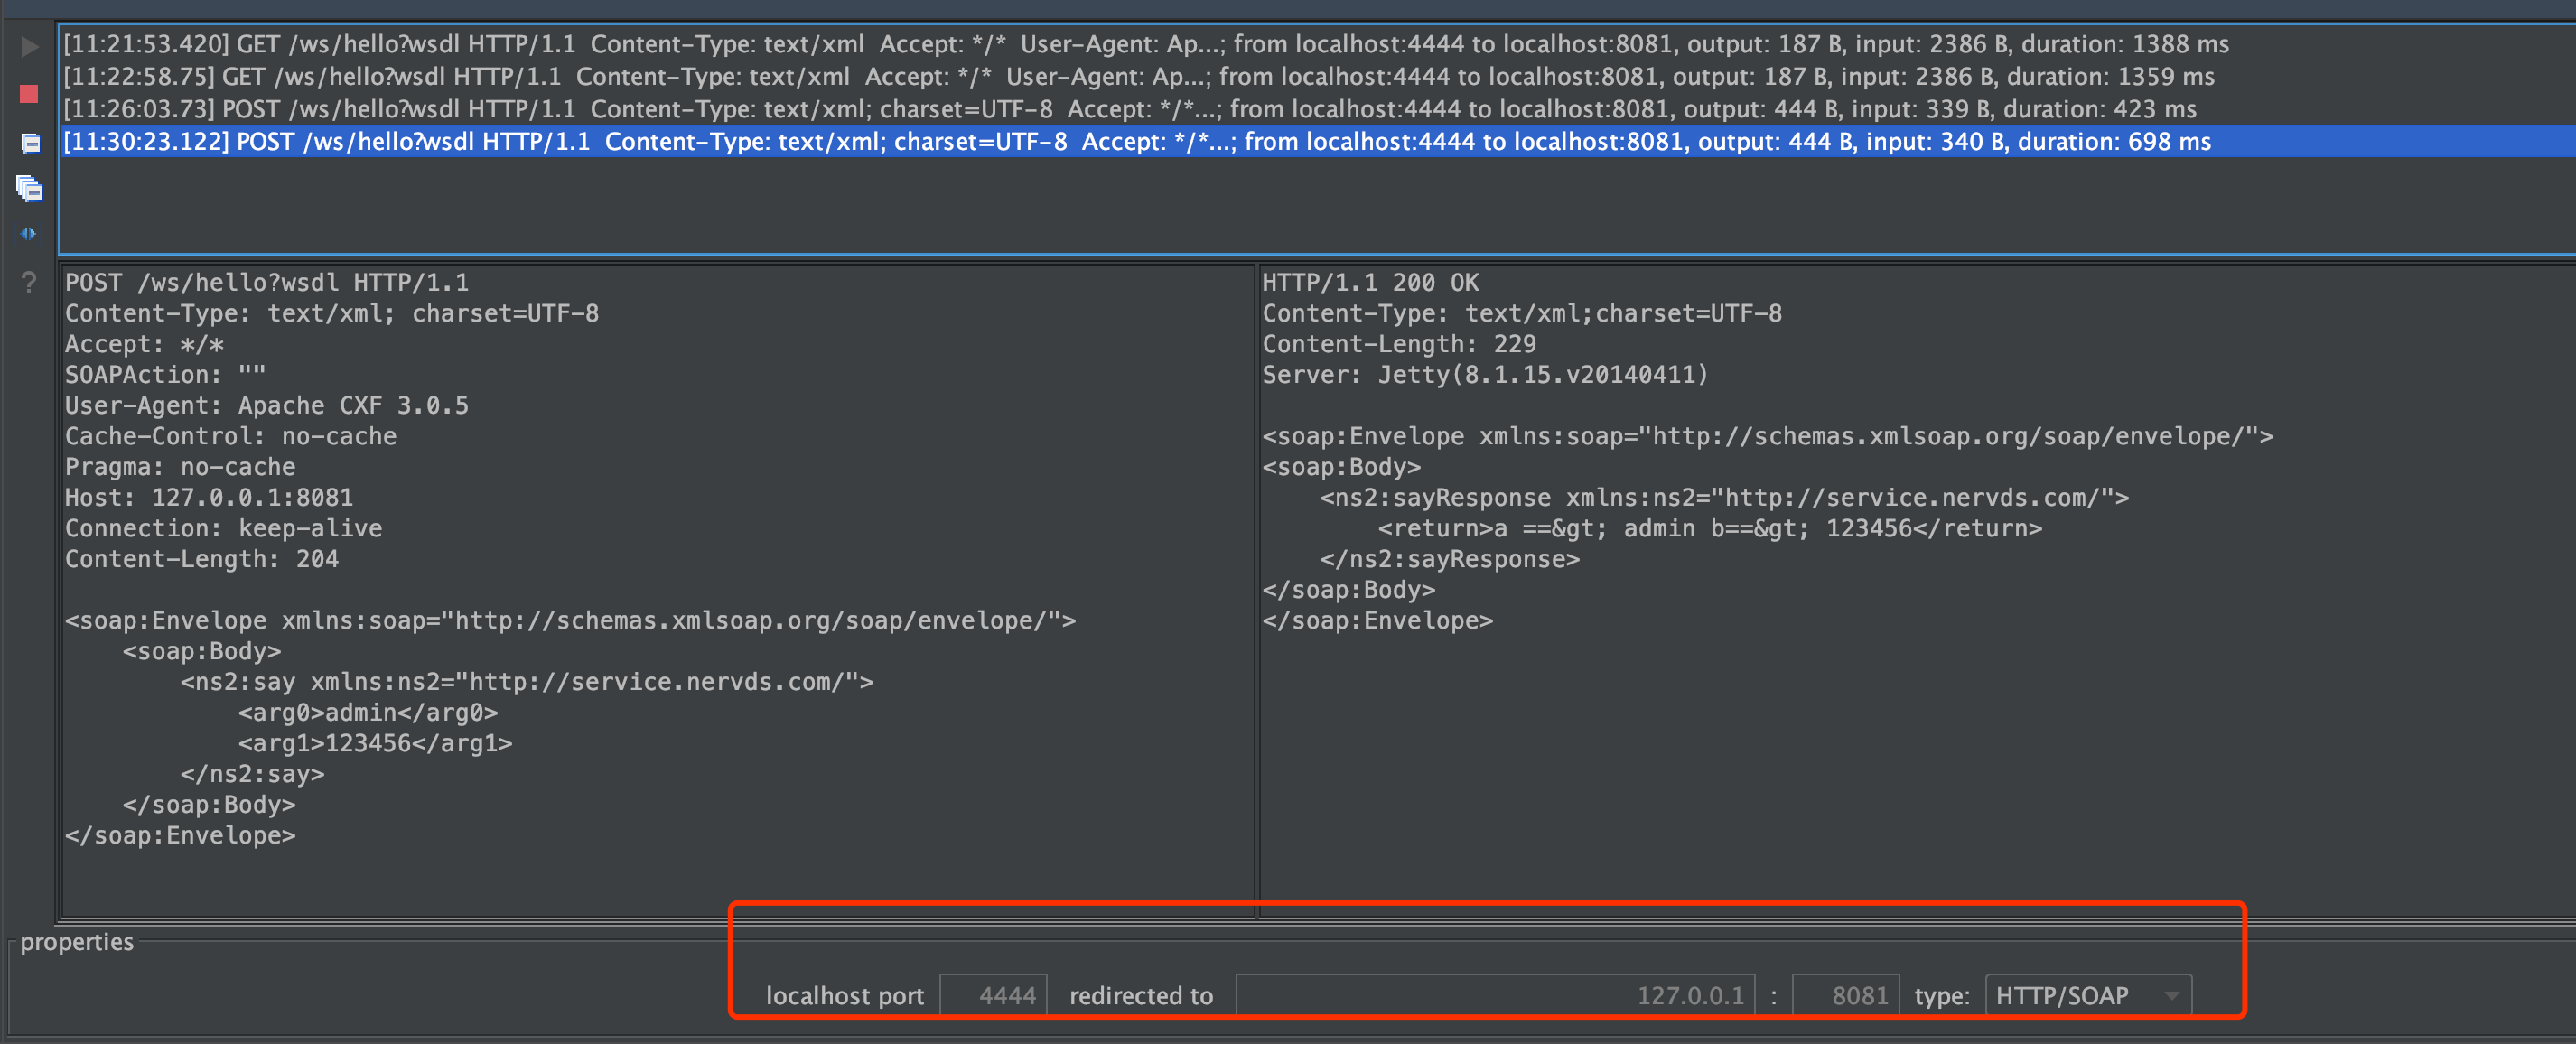The width and height of the screenshot is (2576, 1044).
Task: Click the destination port field 8081
Action: pyautogui.click(x=1845, y=995)
